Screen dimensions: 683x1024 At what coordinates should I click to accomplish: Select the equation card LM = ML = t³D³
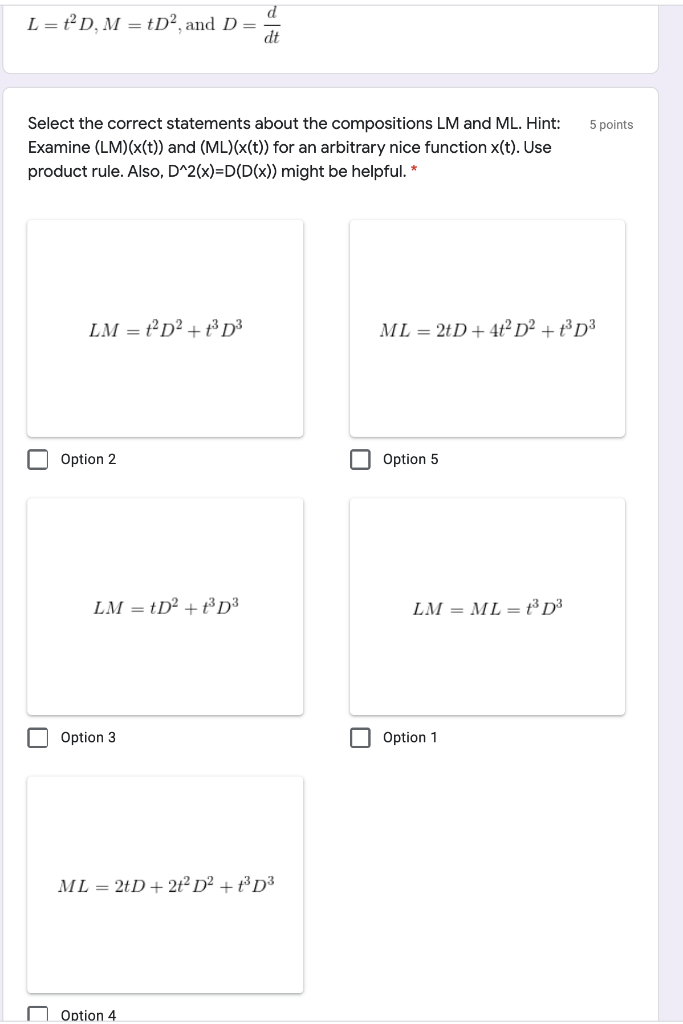pos(487,607)
